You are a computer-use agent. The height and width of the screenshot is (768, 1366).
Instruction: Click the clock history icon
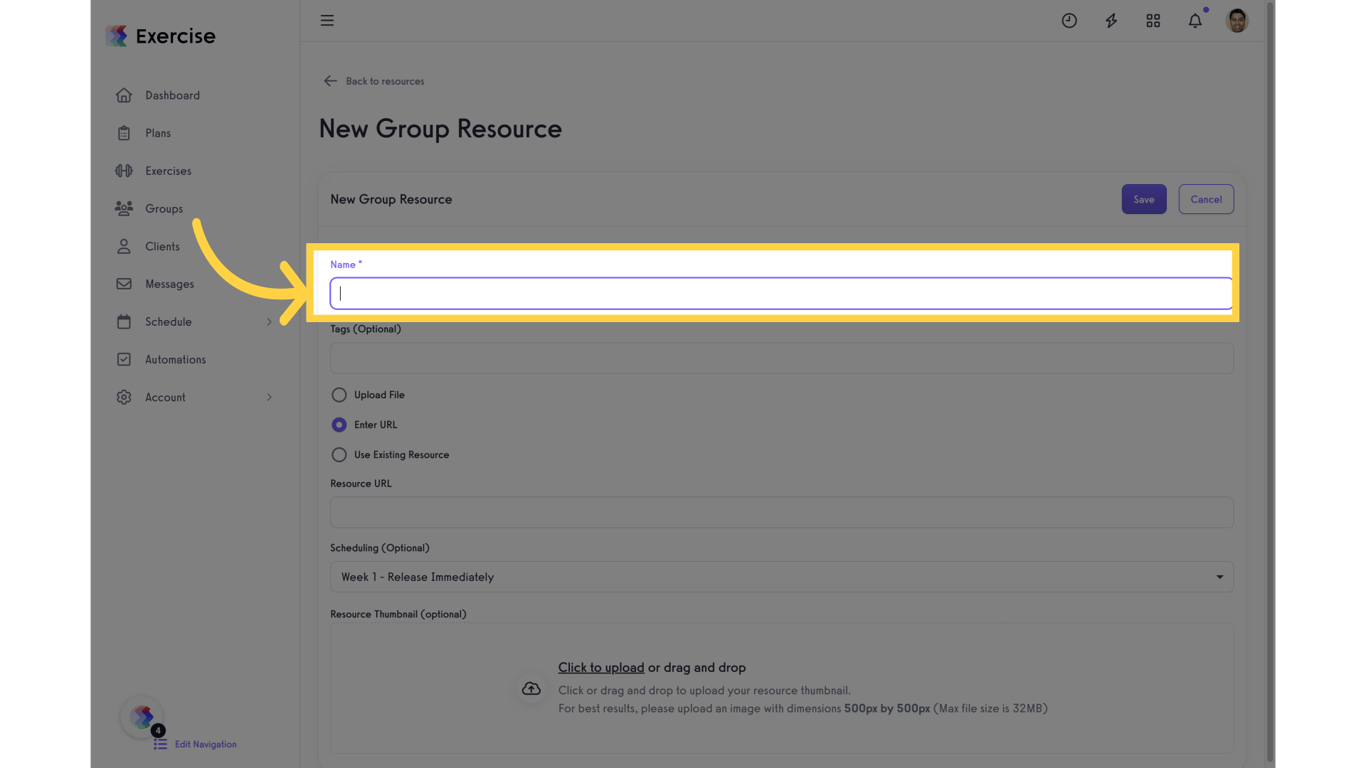pos(1069,21)
